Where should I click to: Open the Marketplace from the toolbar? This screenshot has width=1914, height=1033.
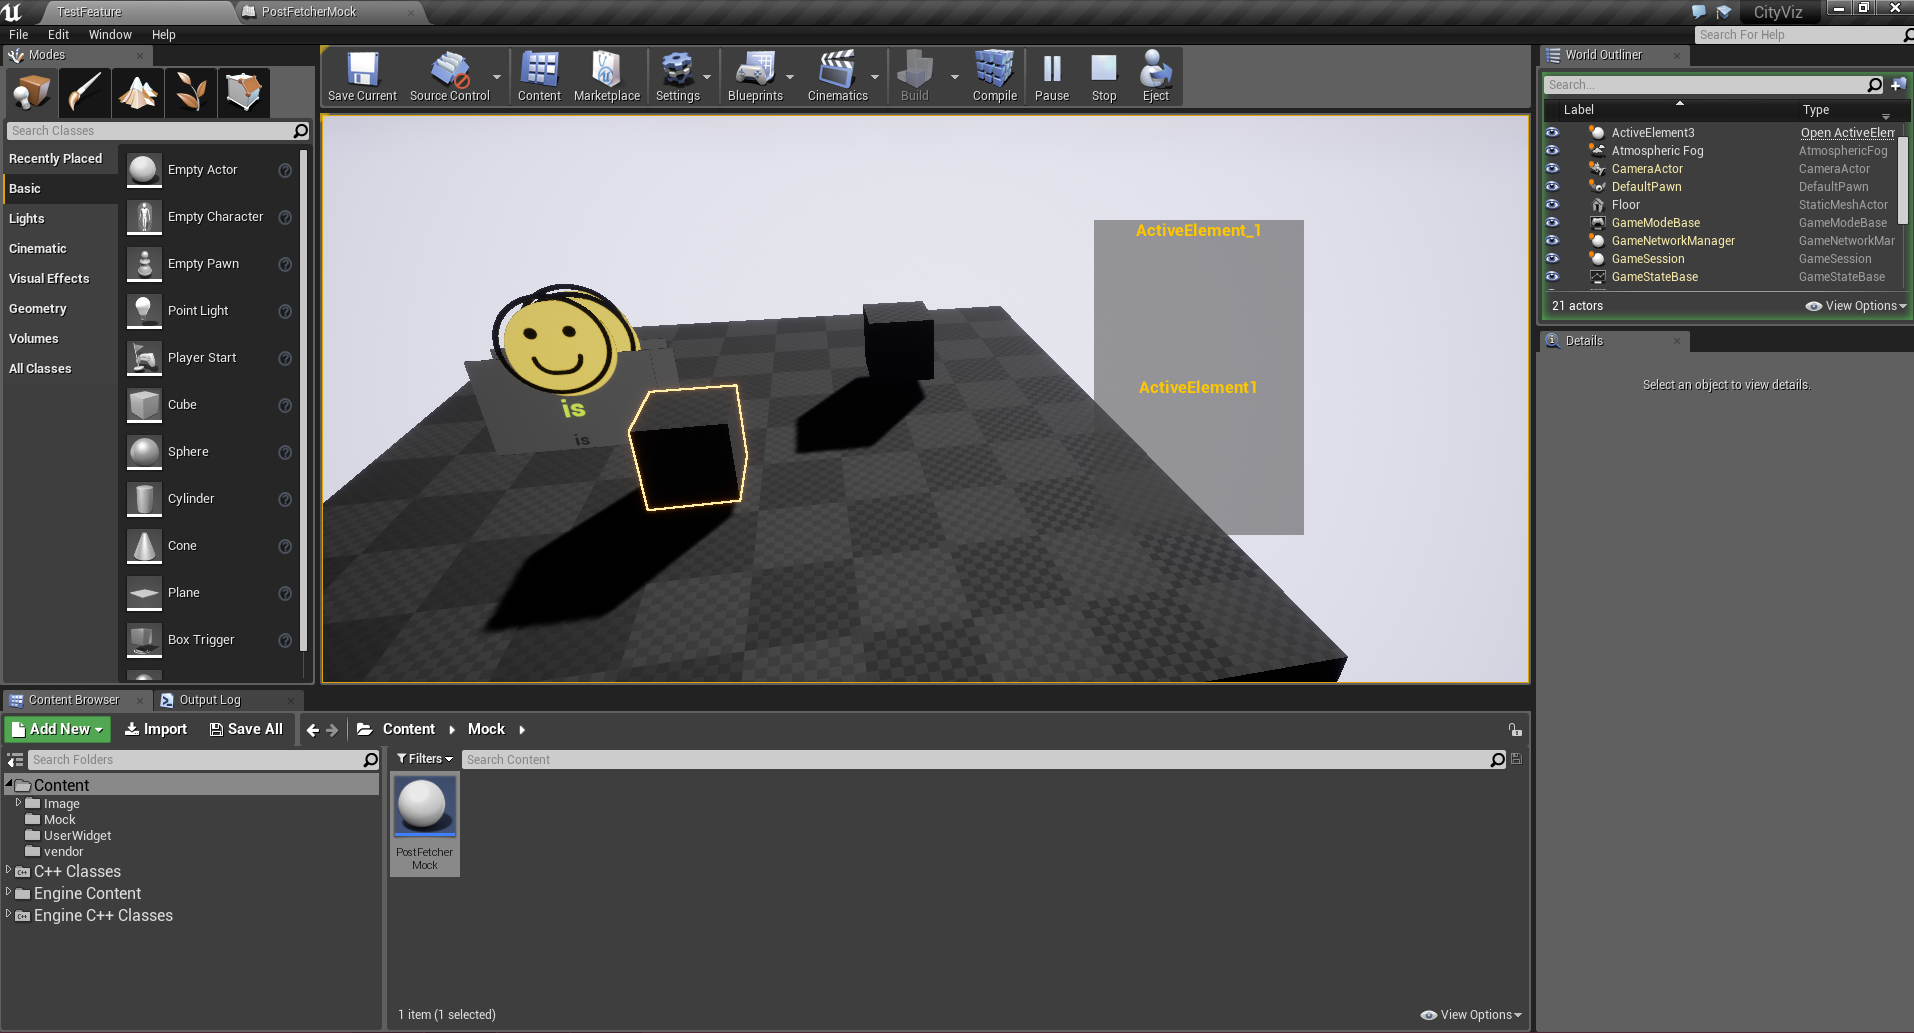(606, 75)
